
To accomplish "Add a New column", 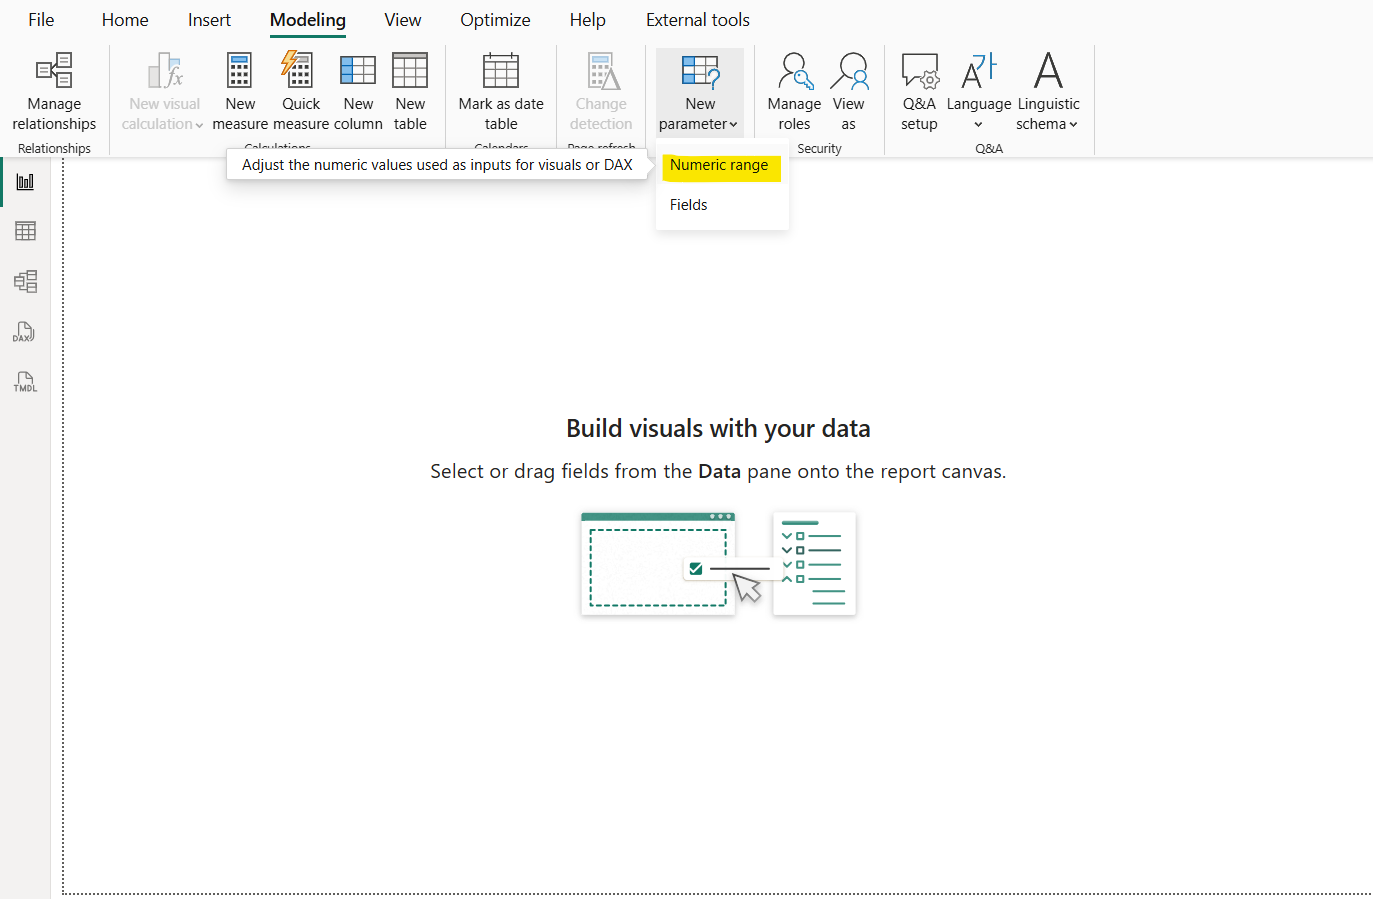I will tap(357, 90).
